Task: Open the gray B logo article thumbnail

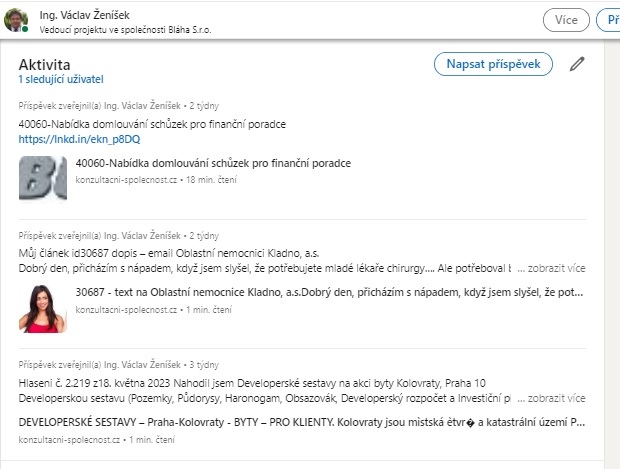Action: pyautogui.click(x=43, y=178)
